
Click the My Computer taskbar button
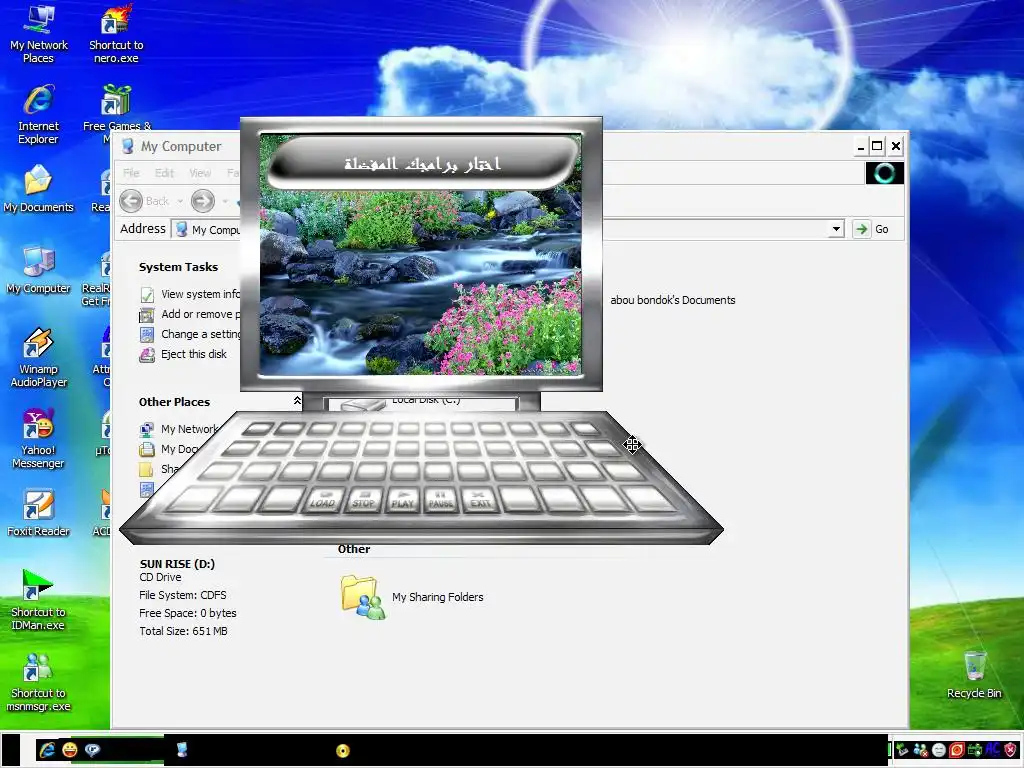[182, 750]
